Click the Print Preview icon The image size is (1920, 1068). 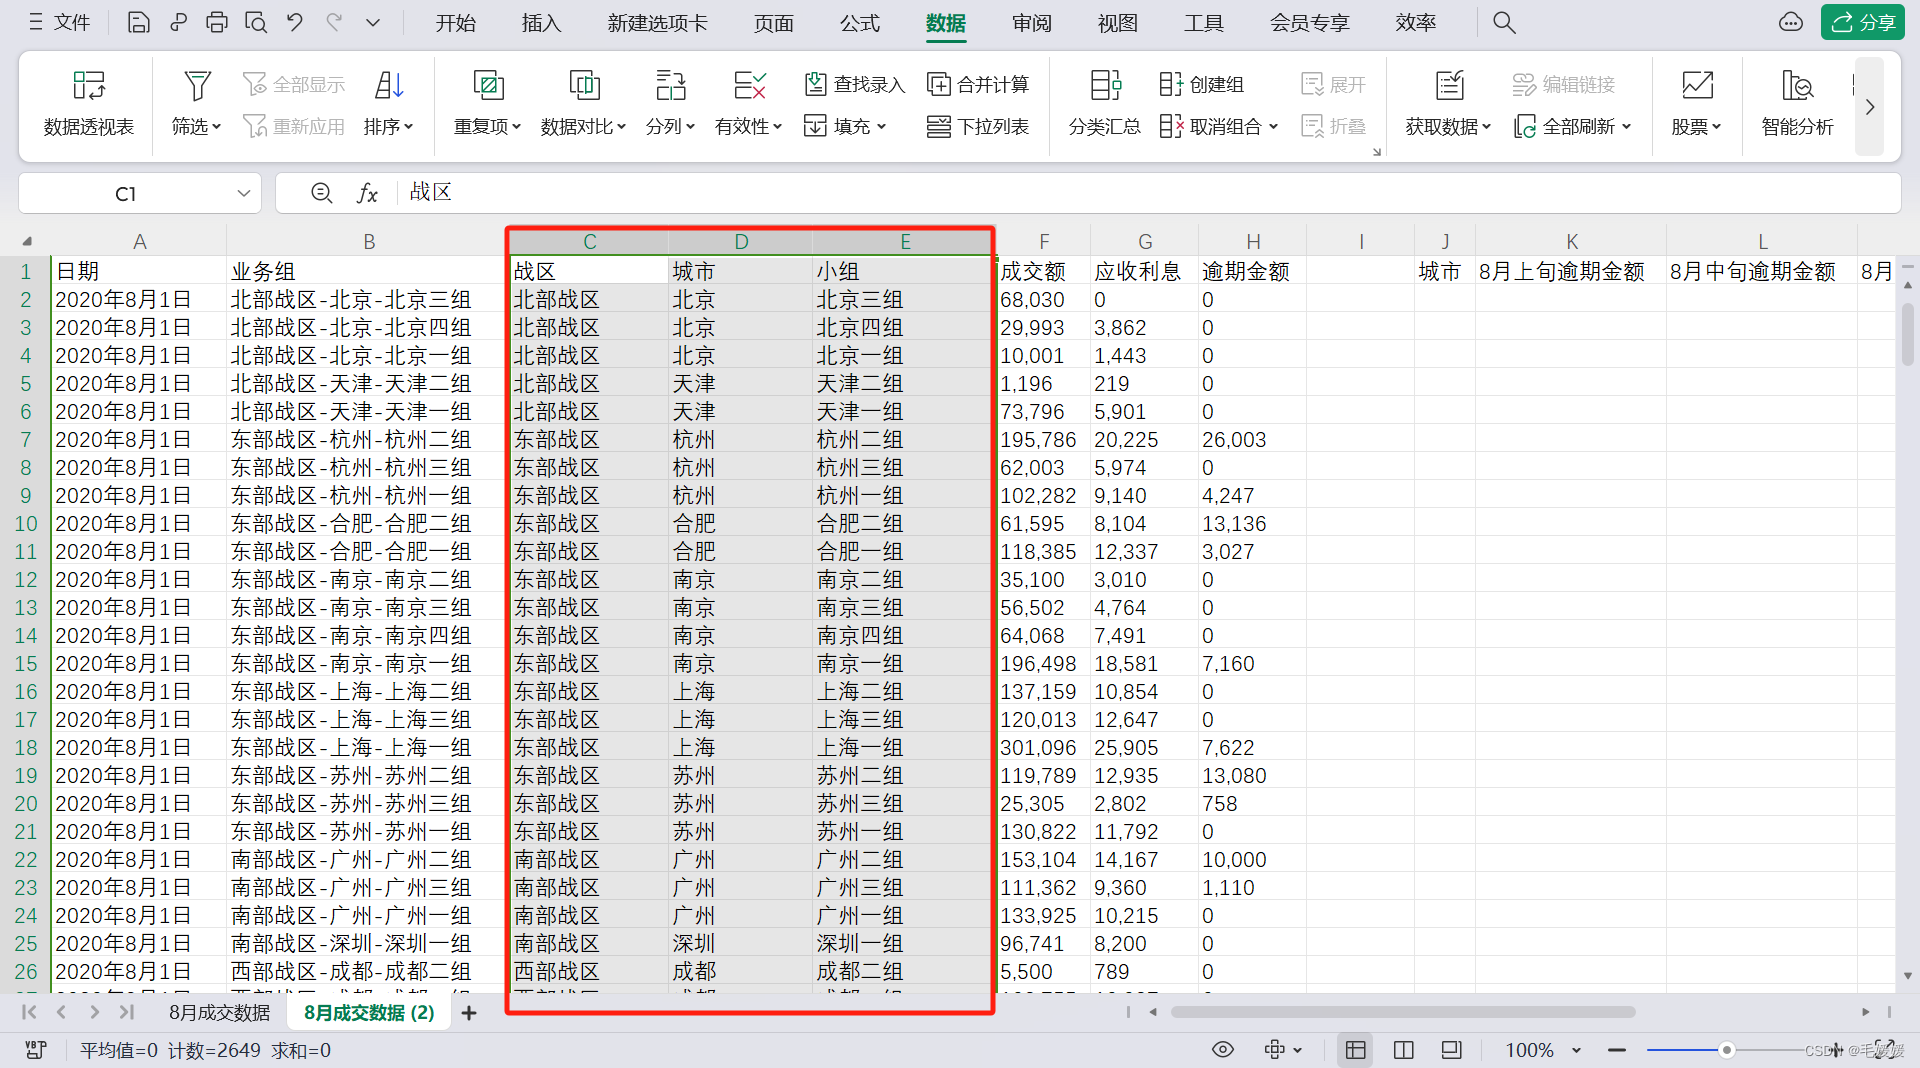[x=255, y=22]
